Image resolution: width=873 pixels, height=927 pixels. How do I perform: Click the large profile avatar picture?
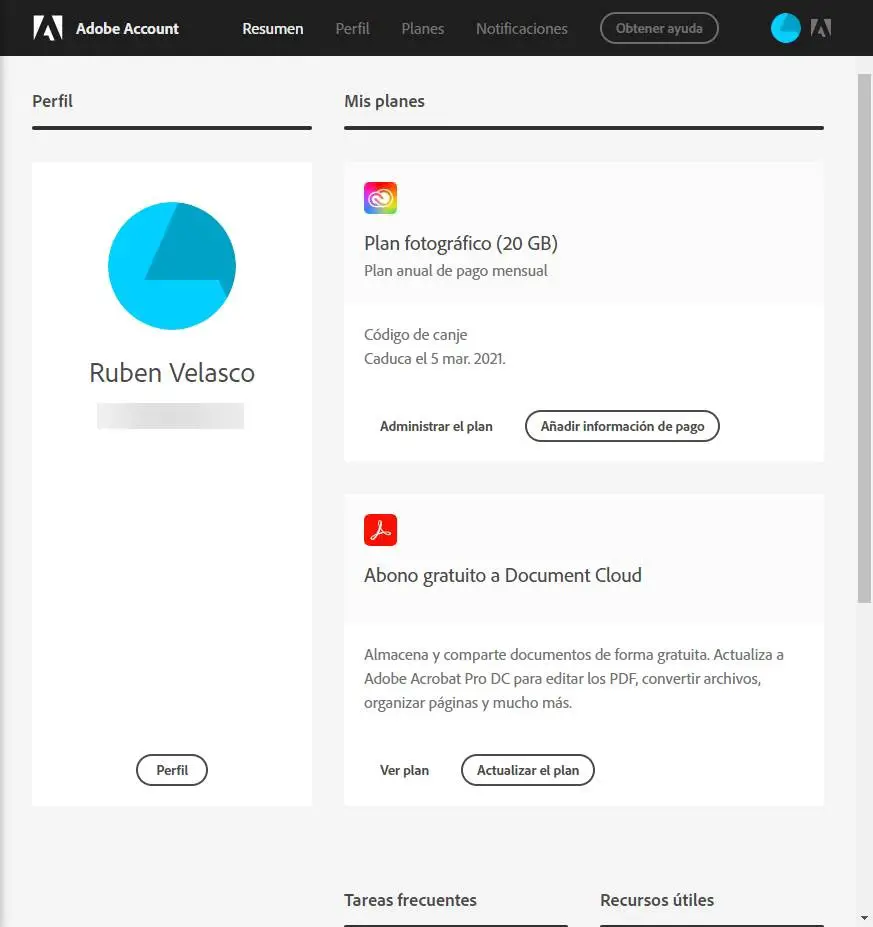172,266
